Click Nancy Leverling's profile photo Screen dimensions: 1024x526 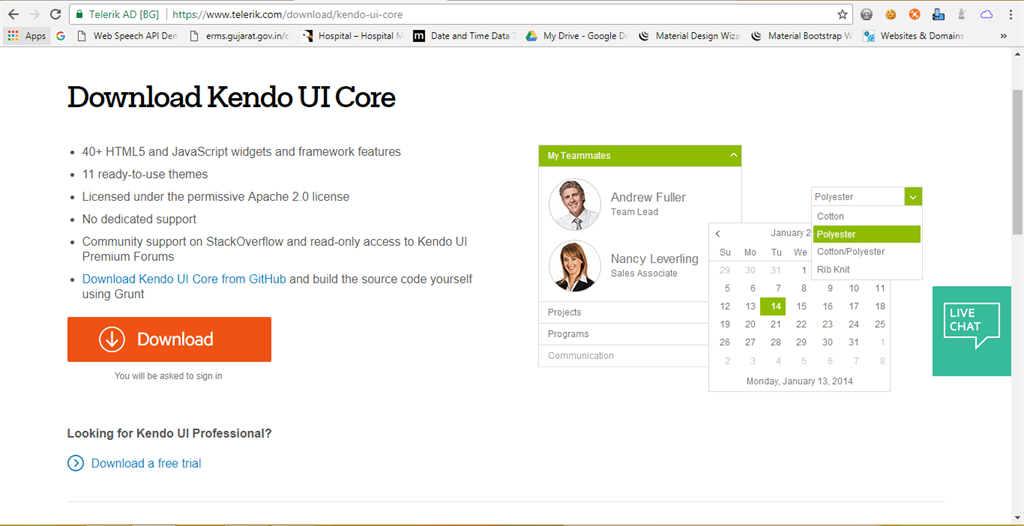click(575, 266)
